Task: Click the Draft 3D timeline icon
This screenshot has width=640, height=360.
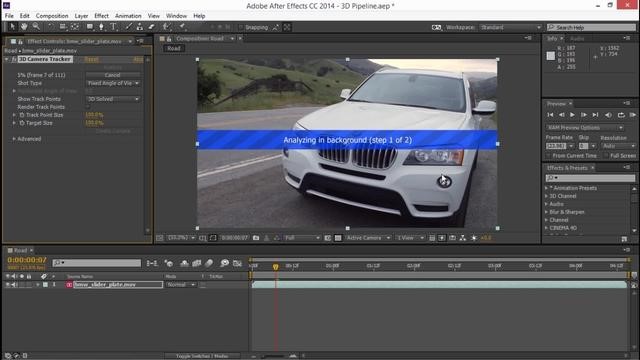Action: point(169,263)
